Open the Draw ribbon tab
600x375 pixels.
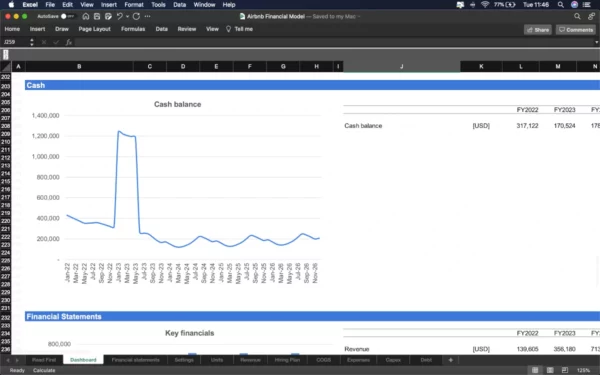click(x=62, y=29)
